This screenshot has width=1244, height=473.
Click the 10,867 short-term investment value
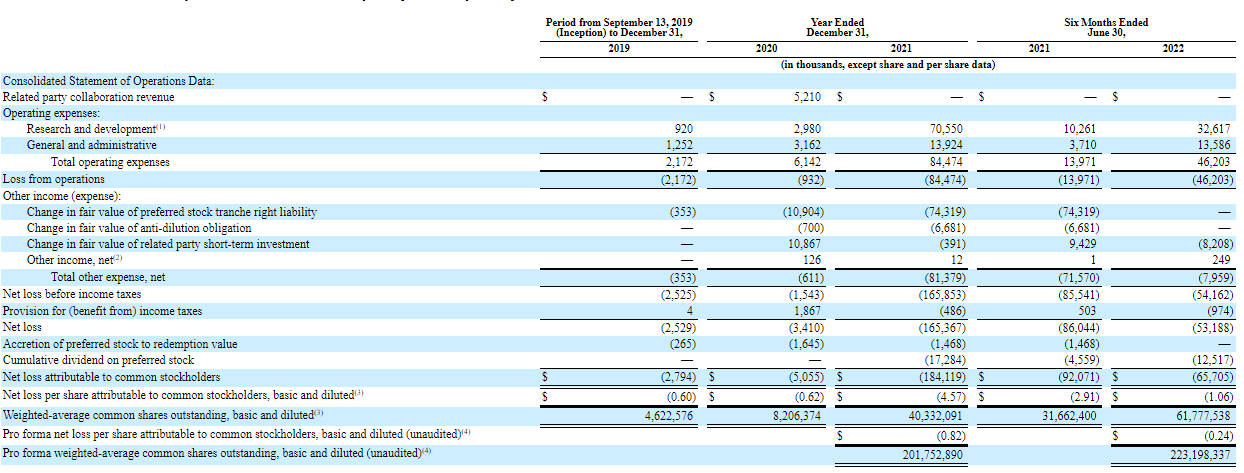click(x=803, y=244)
